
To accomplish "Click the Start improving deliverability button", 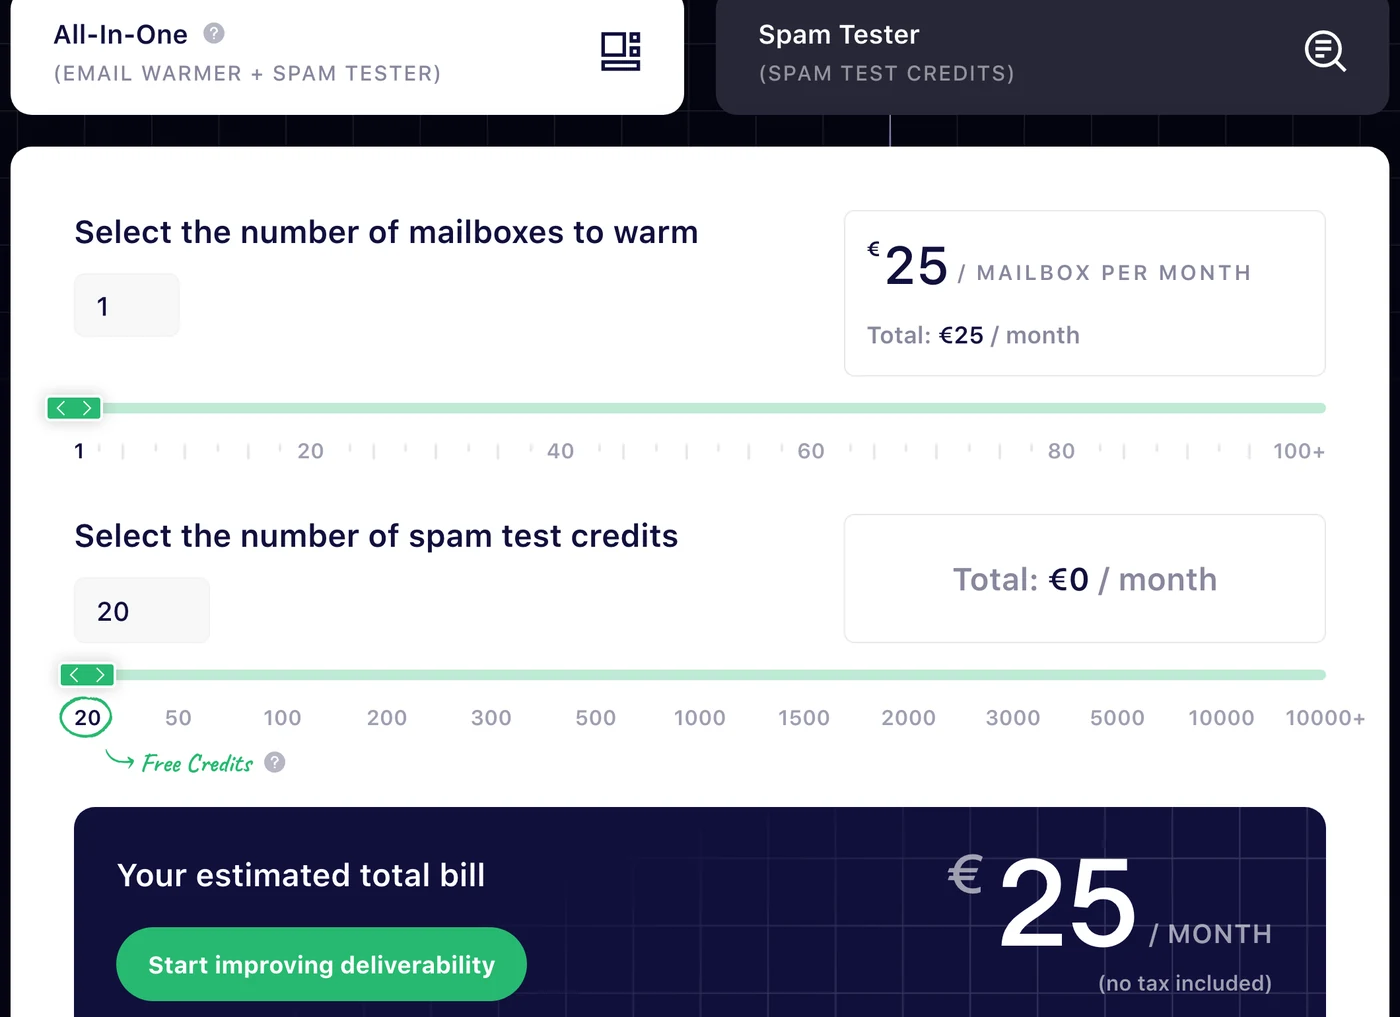I will click(321, 964).
